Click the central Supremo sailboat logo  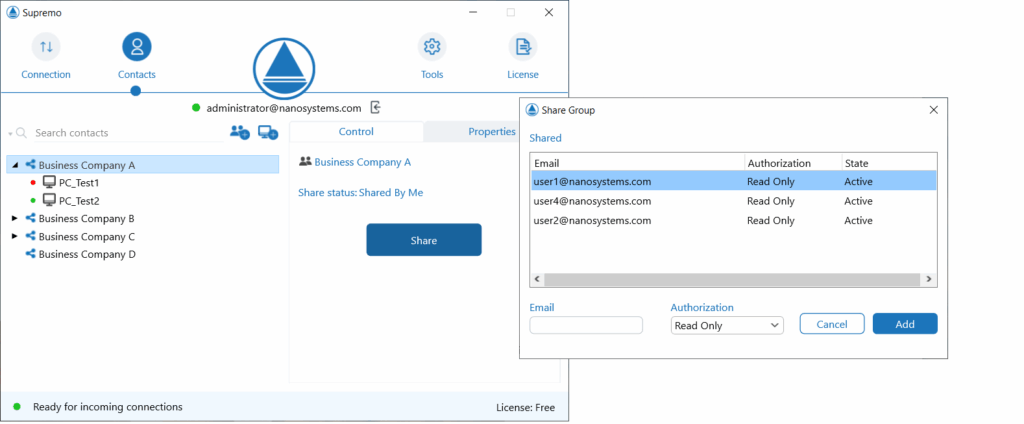[x=284, y=68]
